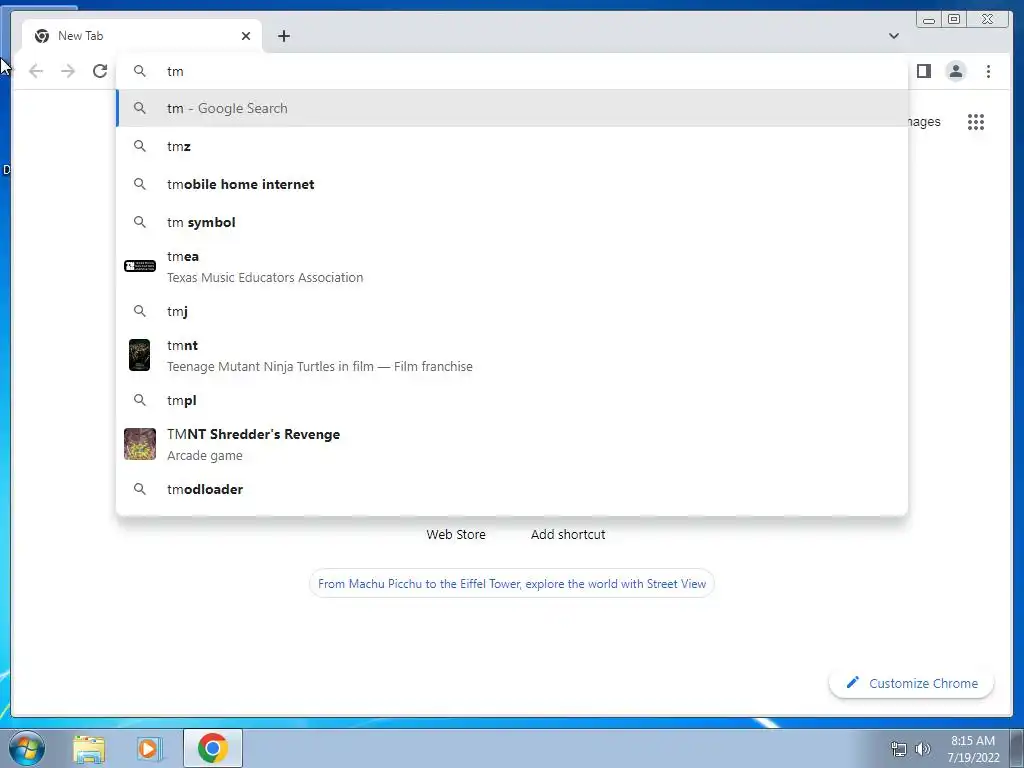Open the Google apps grid icon

tap(976, 122)
